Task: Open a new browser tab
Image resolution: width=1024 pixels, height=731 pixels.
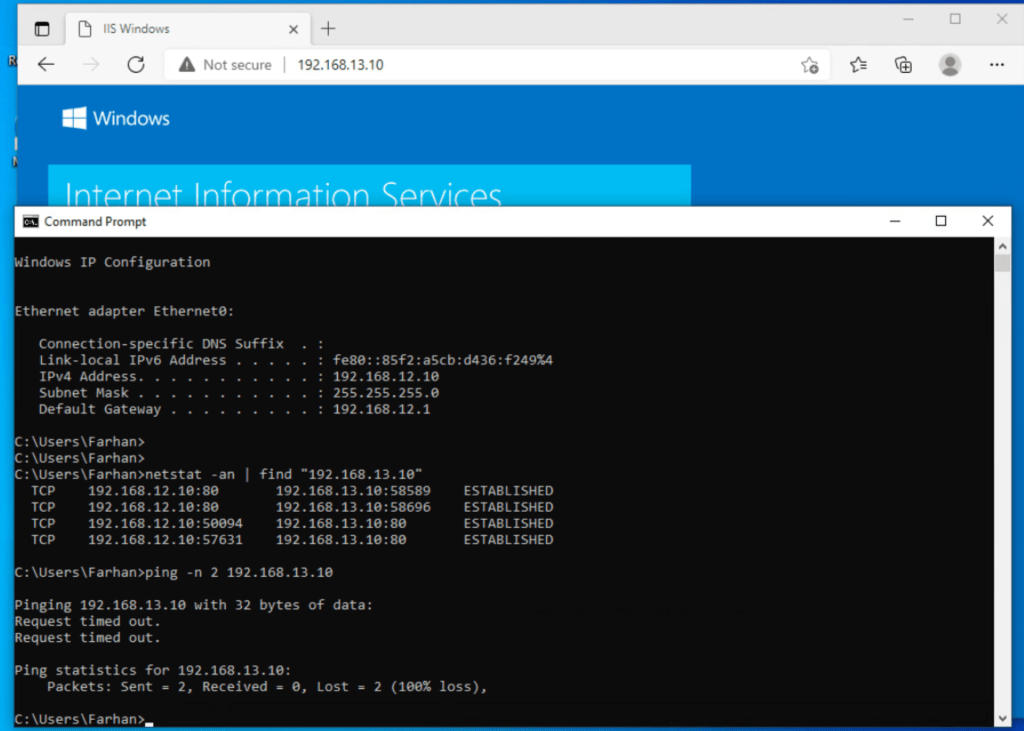Action: tap(328, 29)
